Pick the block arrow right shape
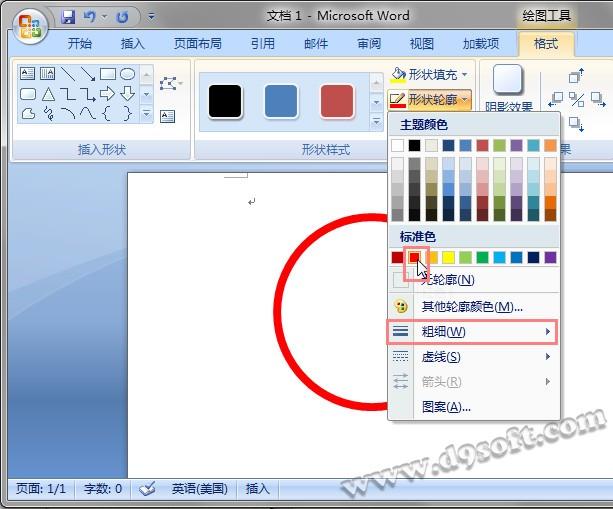613x509 pixels. [x=108, y=94]
